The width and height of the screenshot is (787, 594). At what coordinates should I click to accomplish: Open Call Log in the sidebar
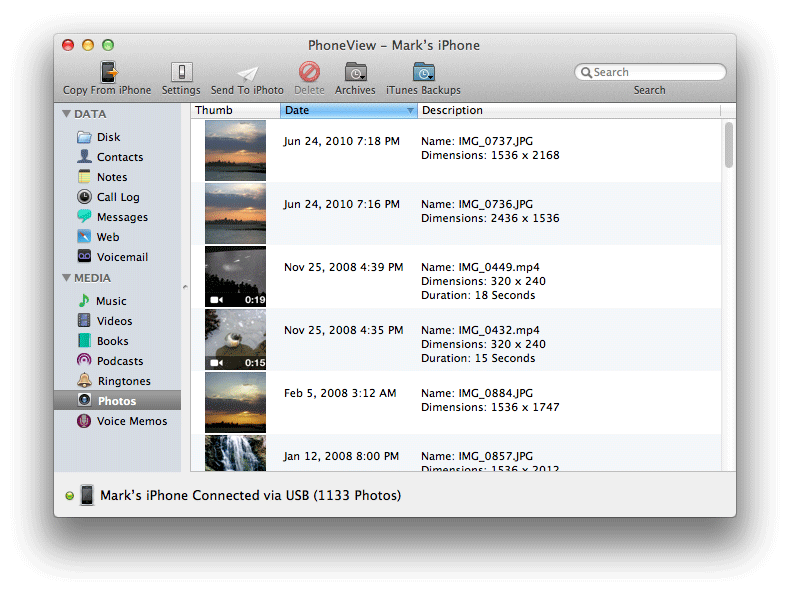pos(117,197)
